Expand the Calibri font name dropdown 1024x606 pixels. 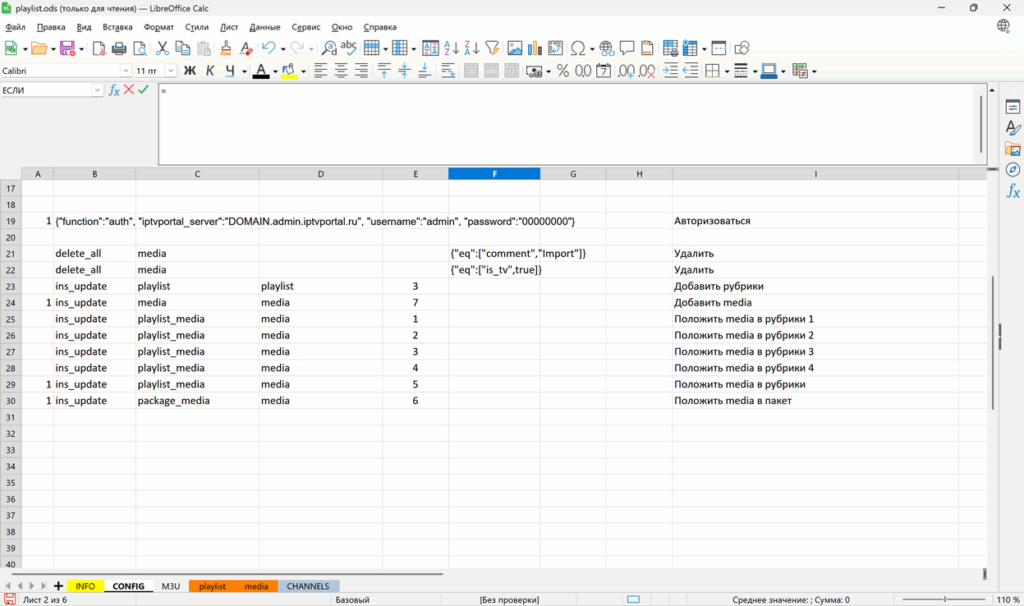click(126, 71)
